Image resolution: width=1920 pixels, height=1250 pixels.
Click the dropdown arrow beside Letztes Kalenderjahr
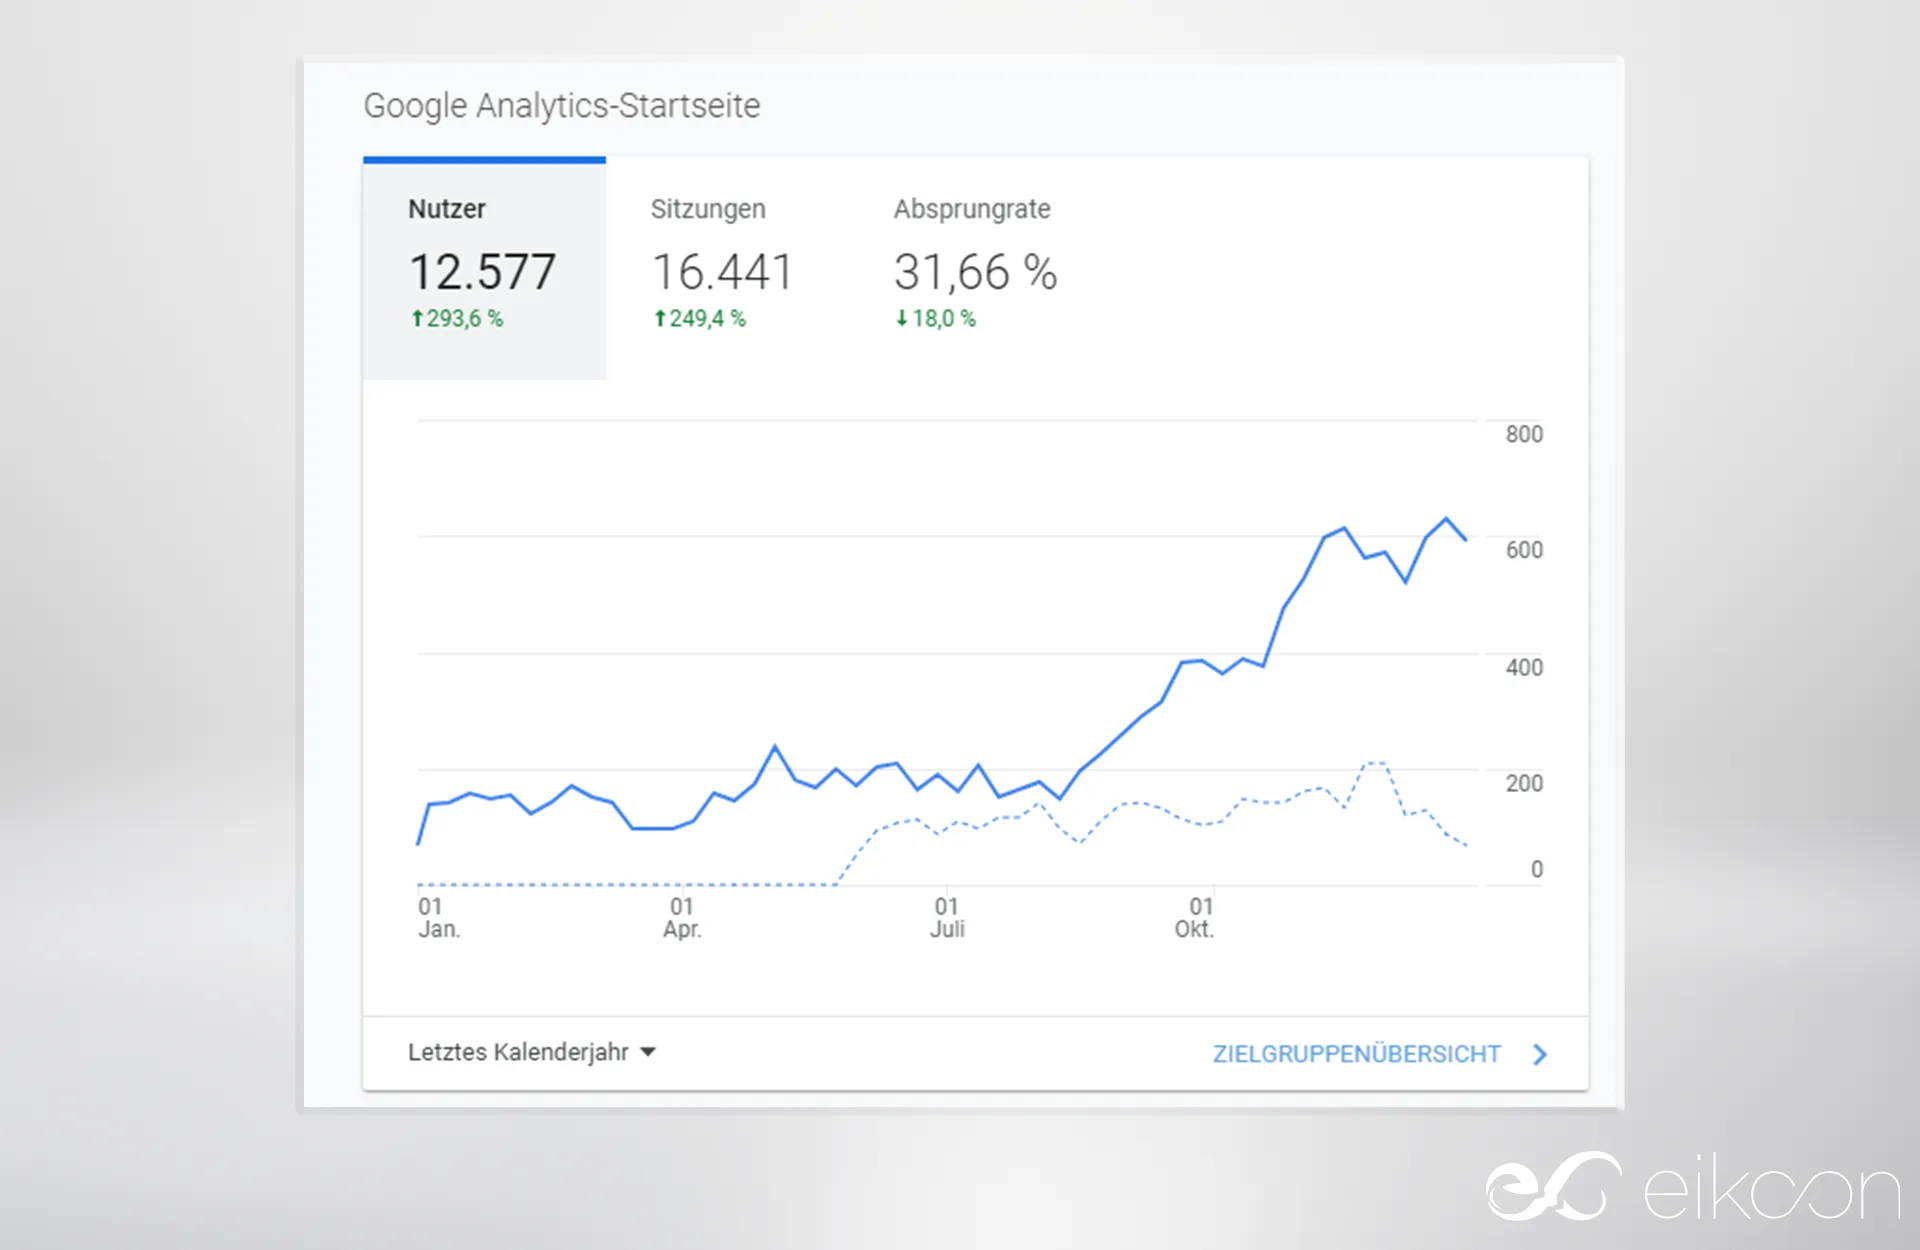[648, 1052]
